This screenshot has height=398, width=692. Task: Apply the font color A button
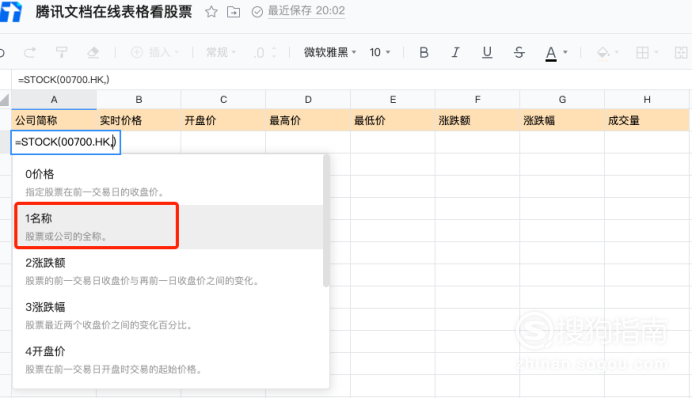click(551, 53)
